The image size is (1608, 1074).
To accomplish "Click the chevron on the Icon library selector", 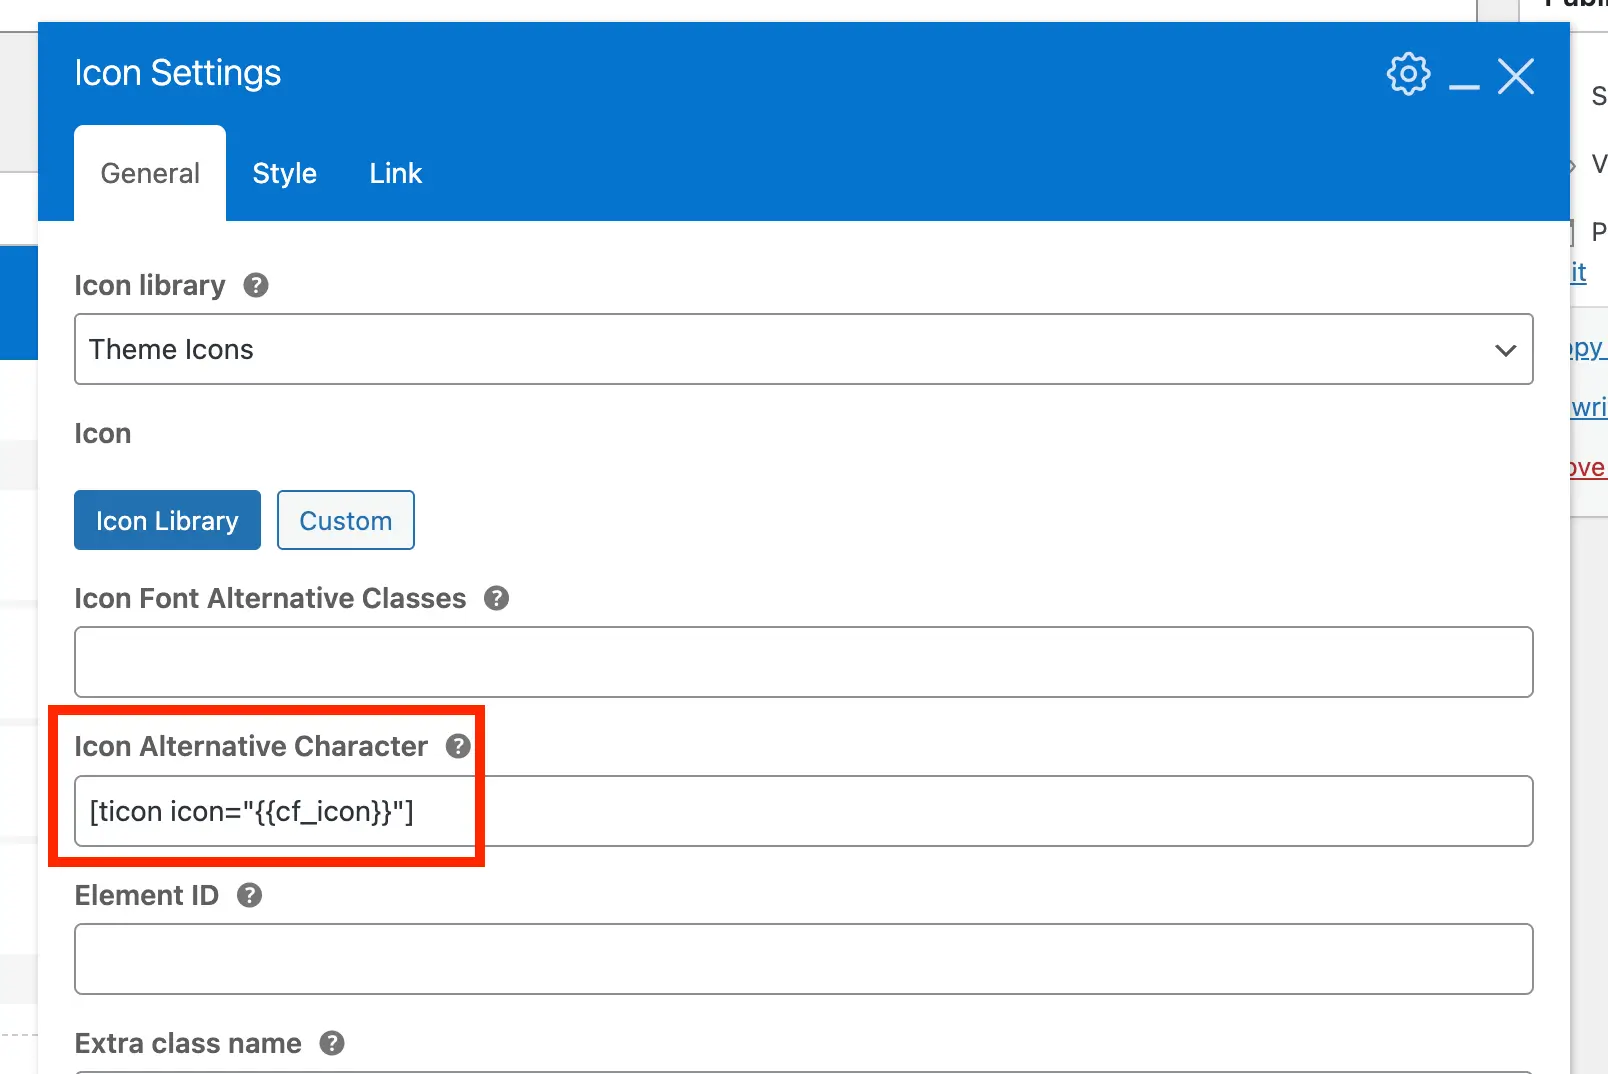I will coord(1504,349).
